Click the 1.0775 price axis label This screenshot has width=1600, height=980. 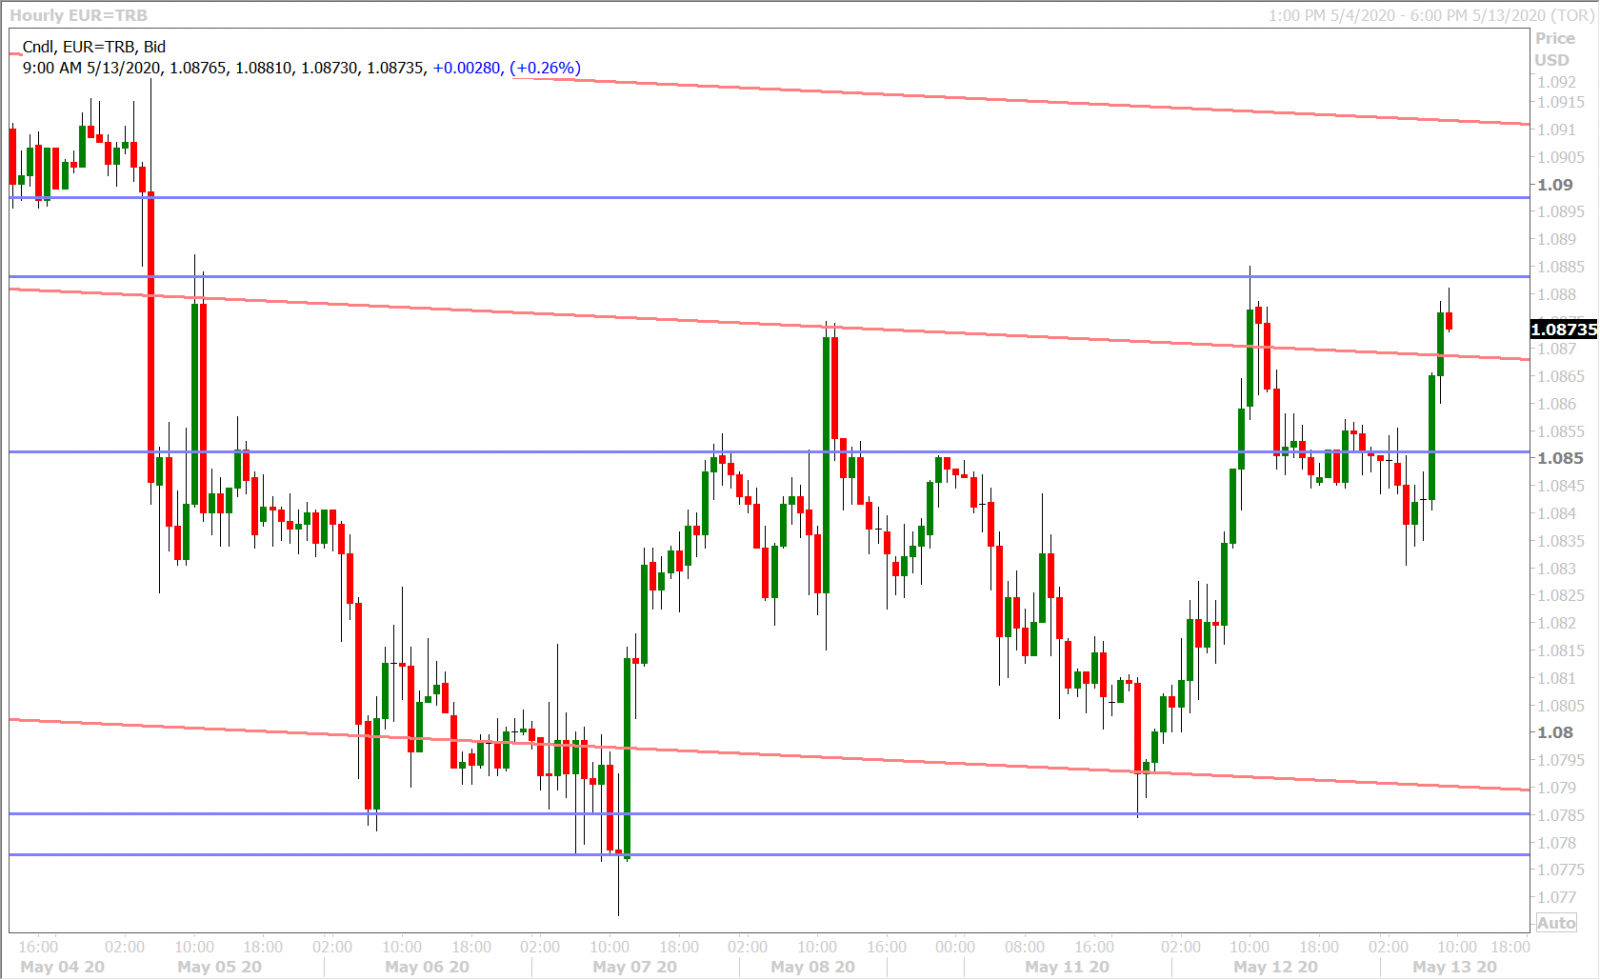click(x=1560, y=870)
